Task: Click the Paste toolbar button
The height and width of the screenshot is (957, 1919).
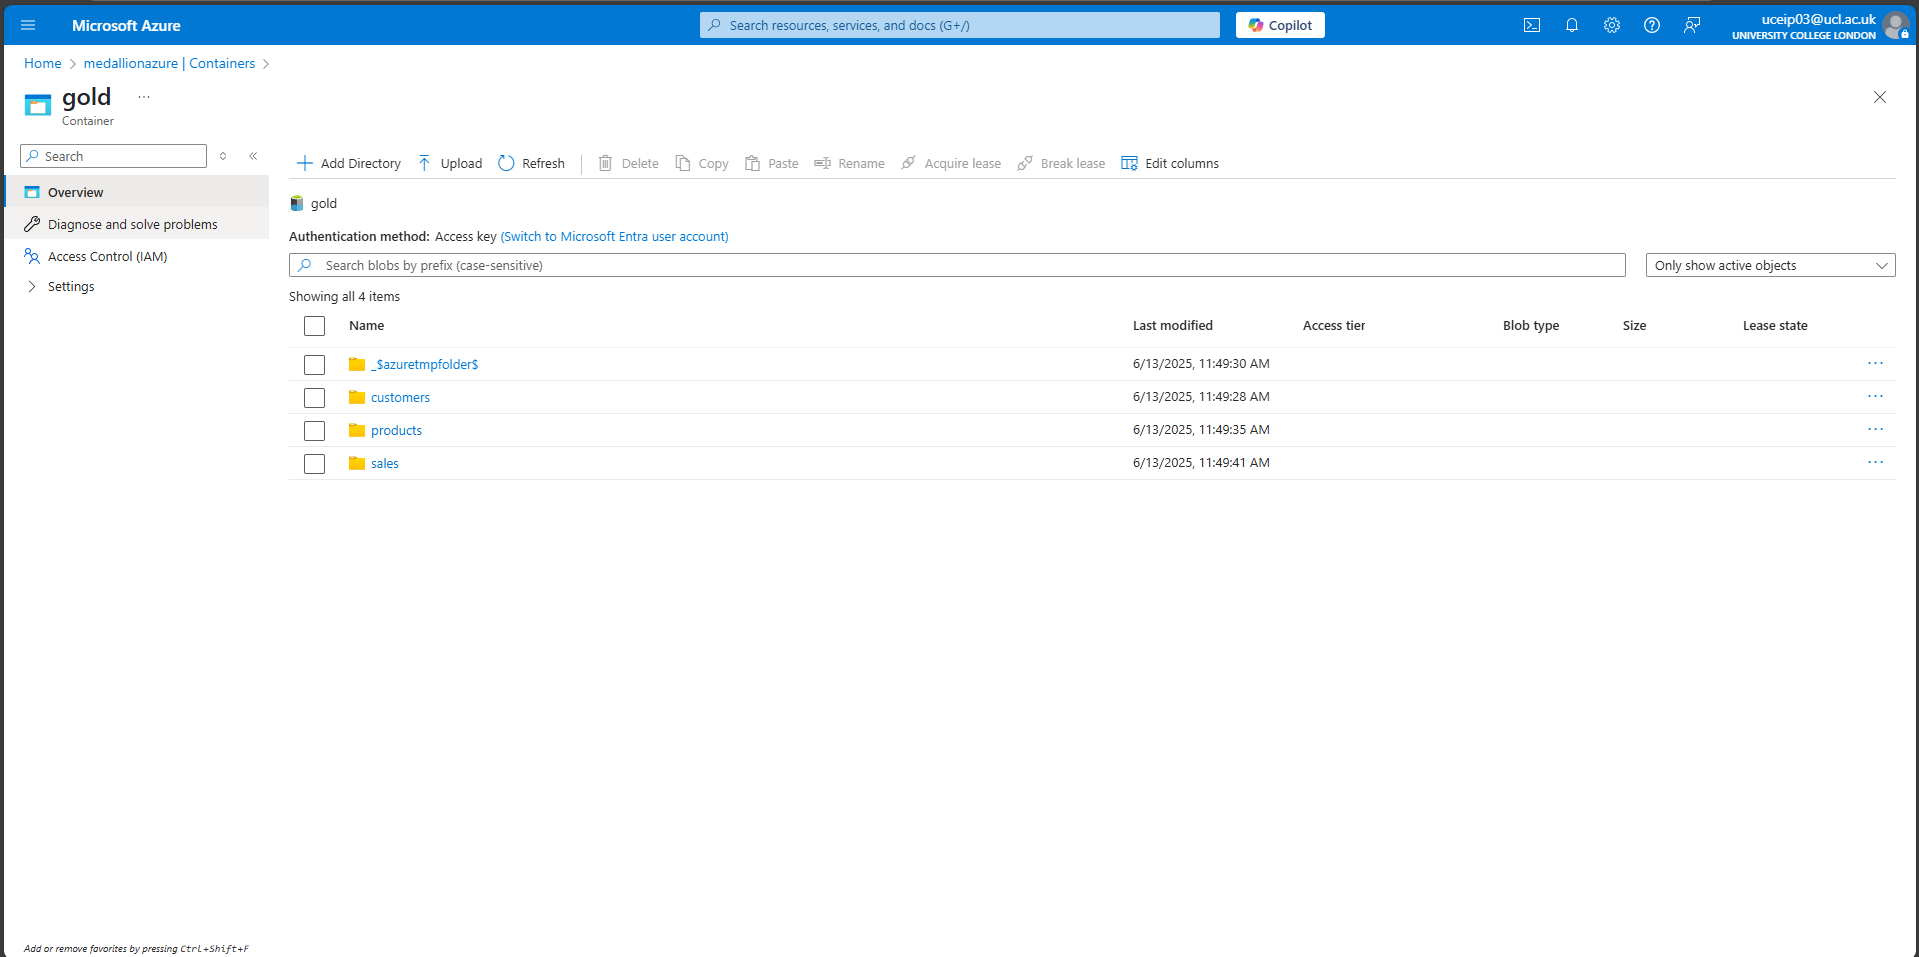Action: (772, 163)
